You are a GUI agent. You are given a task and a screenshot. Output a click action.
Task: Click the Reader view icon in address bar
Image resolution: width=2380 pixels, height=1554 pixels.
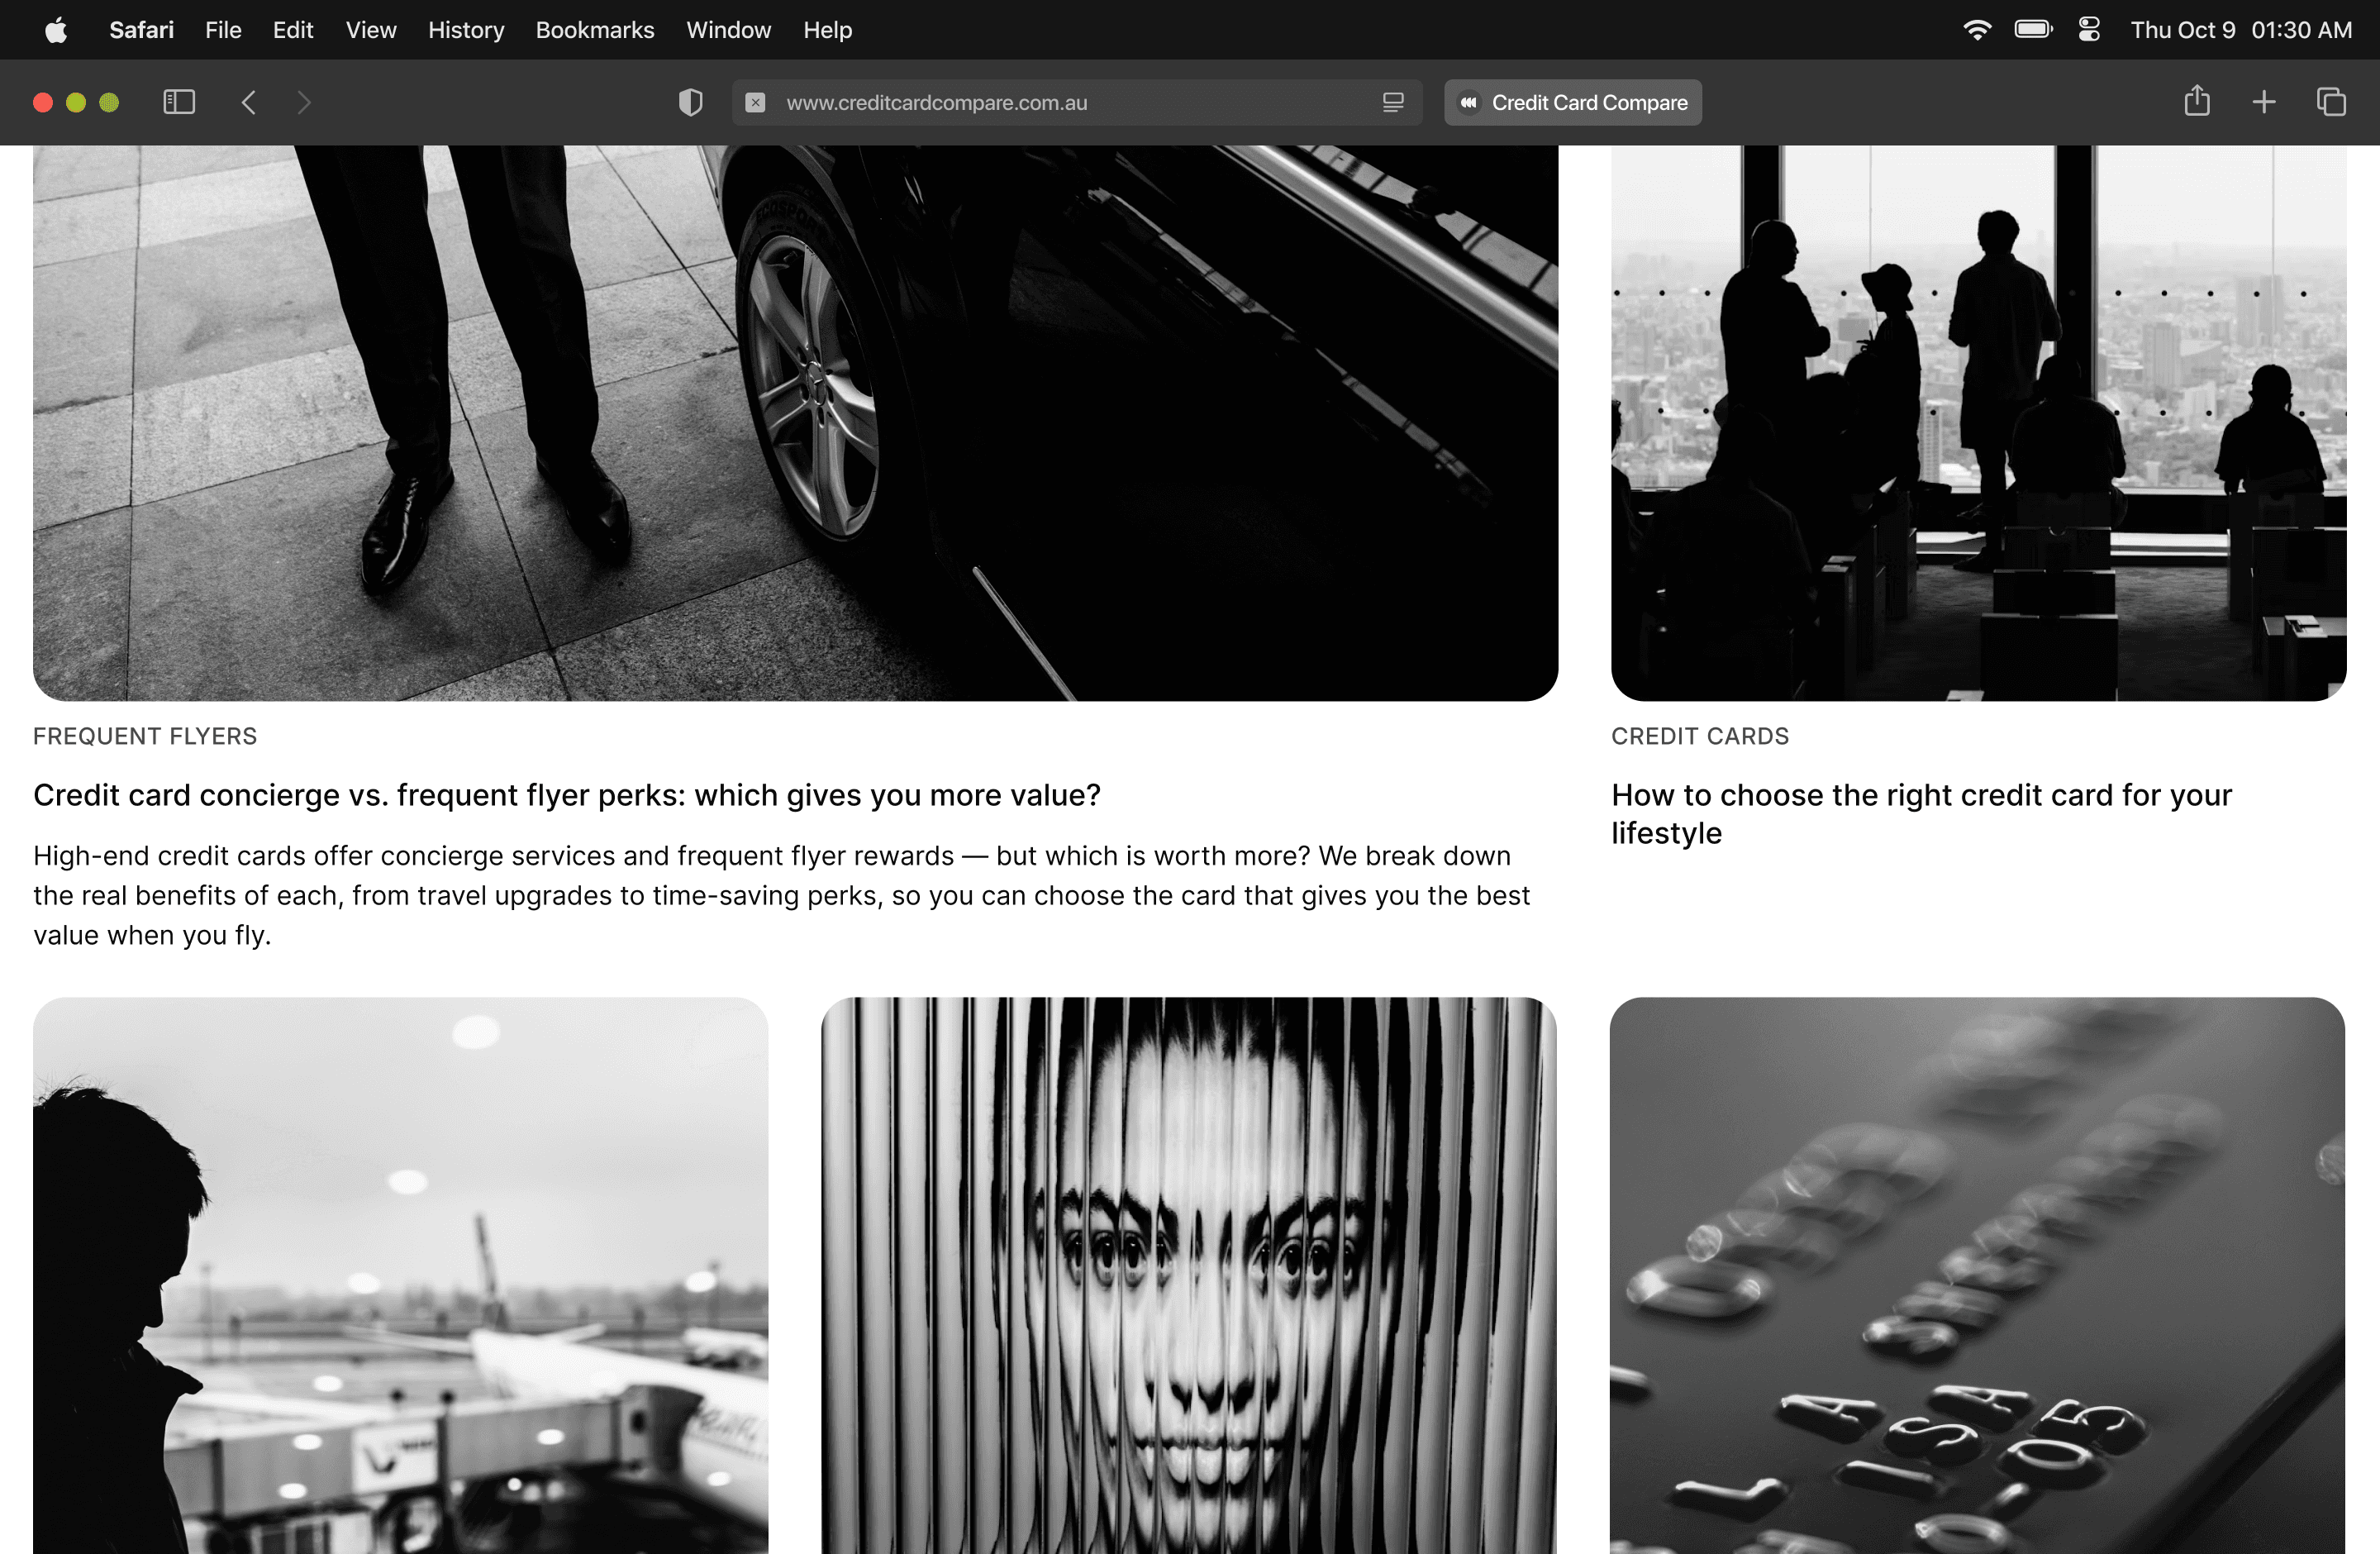(1393, 102)
